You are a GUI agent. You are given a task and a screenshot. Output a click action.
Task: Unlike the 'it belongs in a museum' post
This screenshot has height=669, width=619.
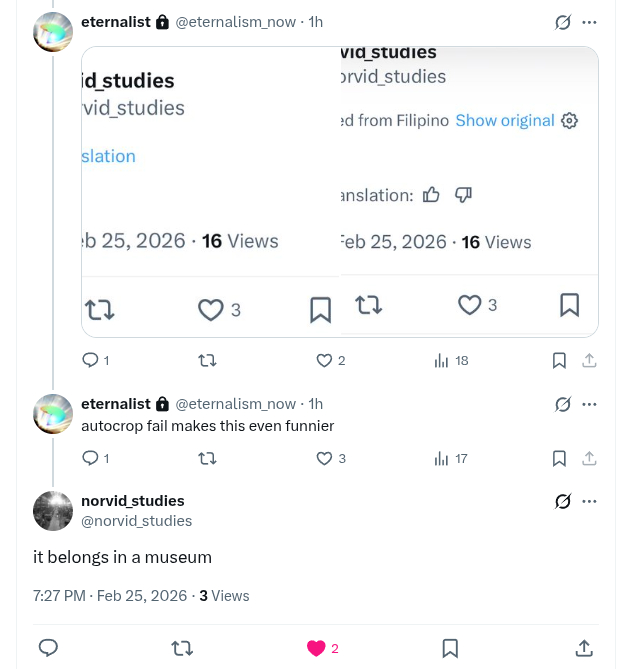(x=317, y=648)
